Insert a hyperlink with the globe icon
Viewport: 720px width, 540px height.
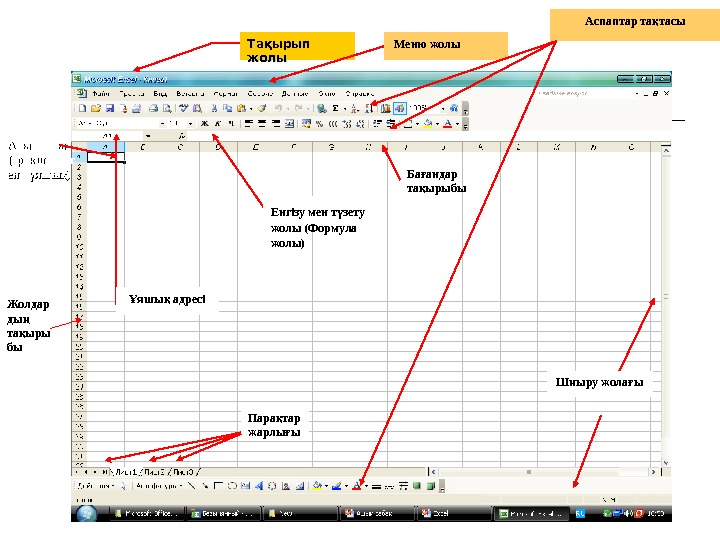pyautogui.click(x=321, y=108)
